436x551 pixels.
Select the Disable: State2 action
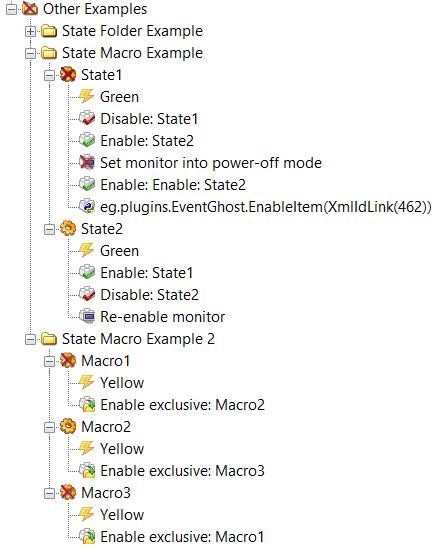point(149,294)
